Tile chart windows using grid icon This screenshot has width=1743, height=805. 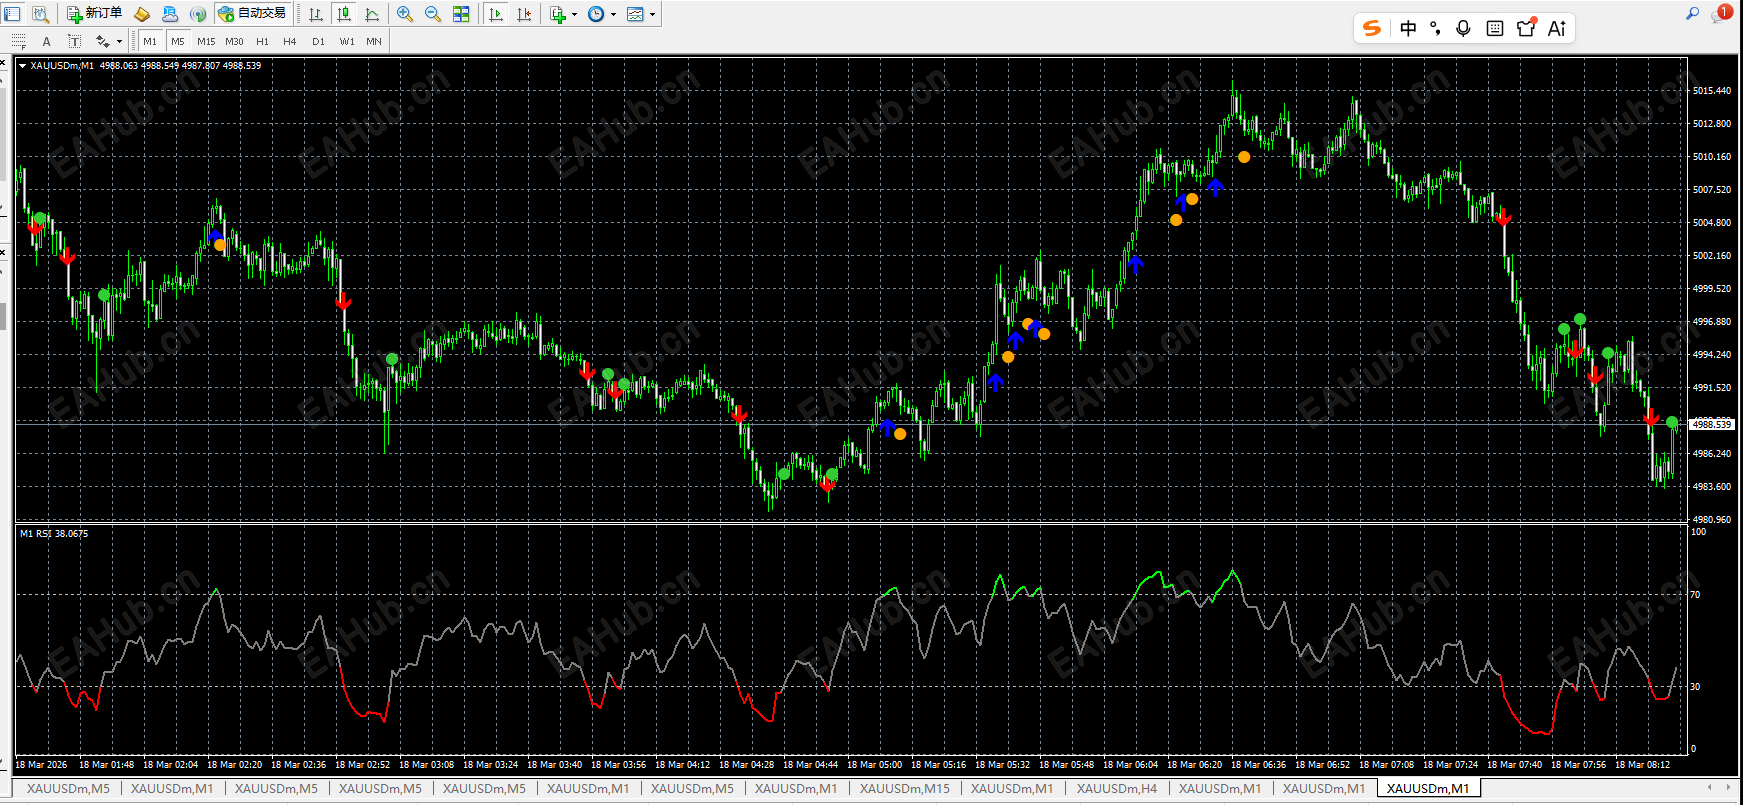461,14
